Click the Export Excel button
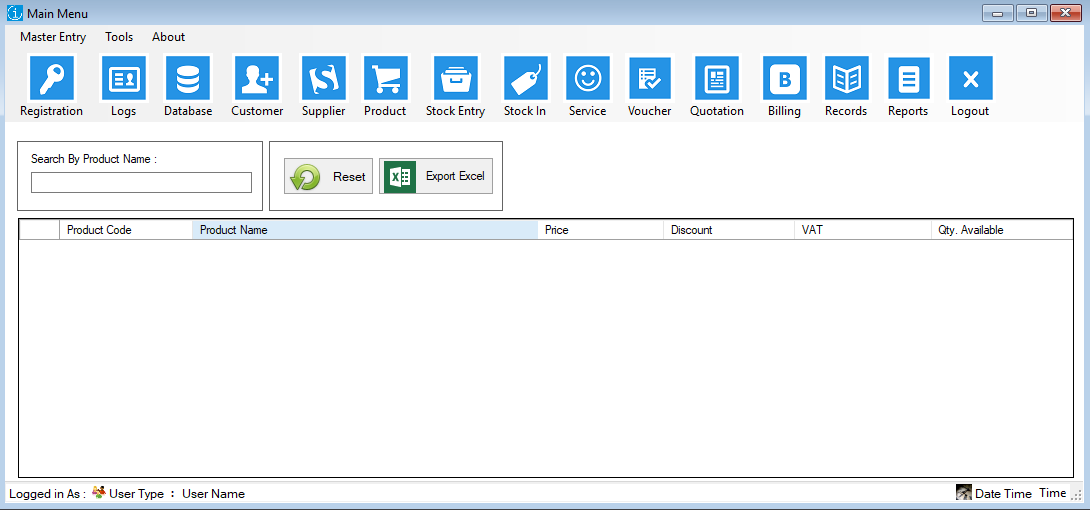 coord(436,176)
